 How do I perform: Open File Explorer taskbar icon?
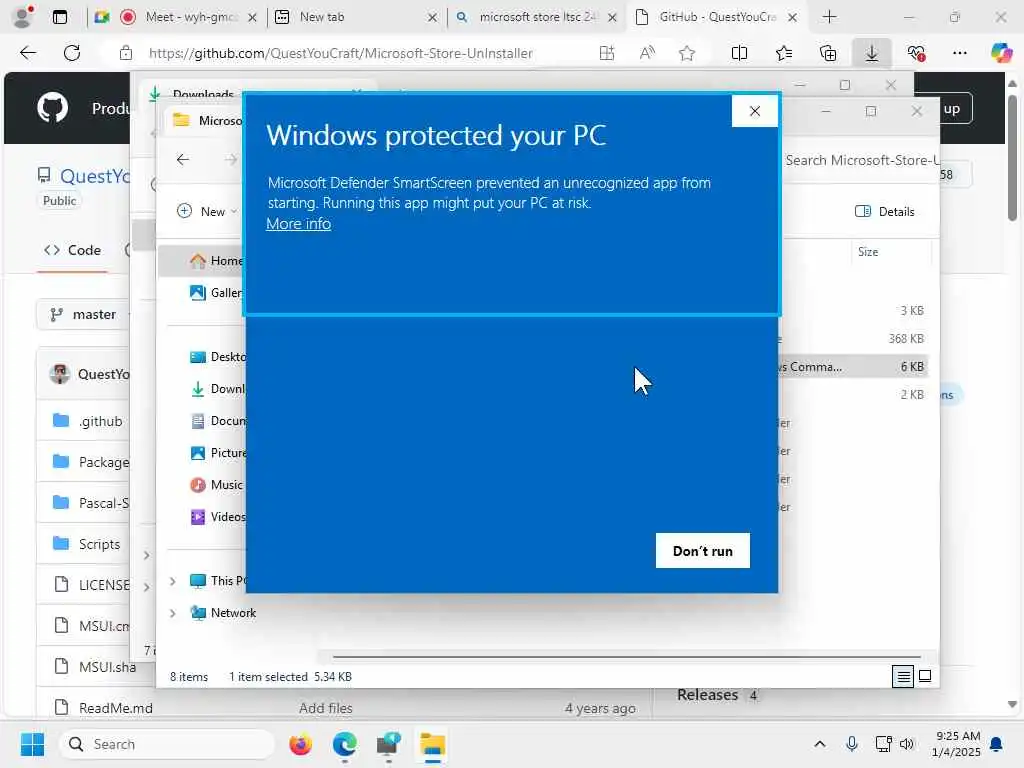[x=432, y=744]
